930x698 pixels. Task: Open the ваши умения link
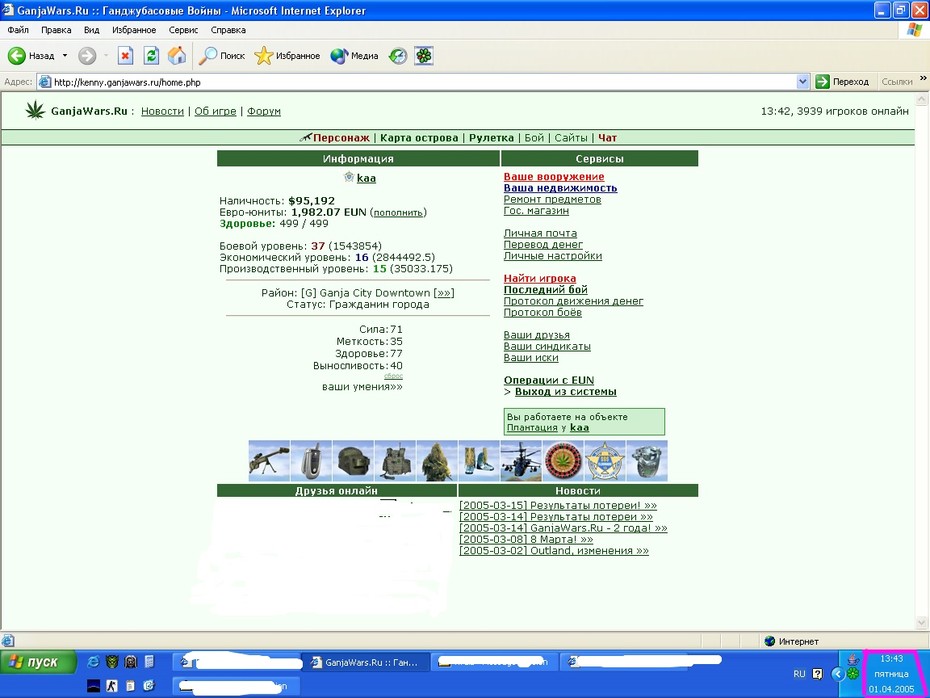(362, 387)
